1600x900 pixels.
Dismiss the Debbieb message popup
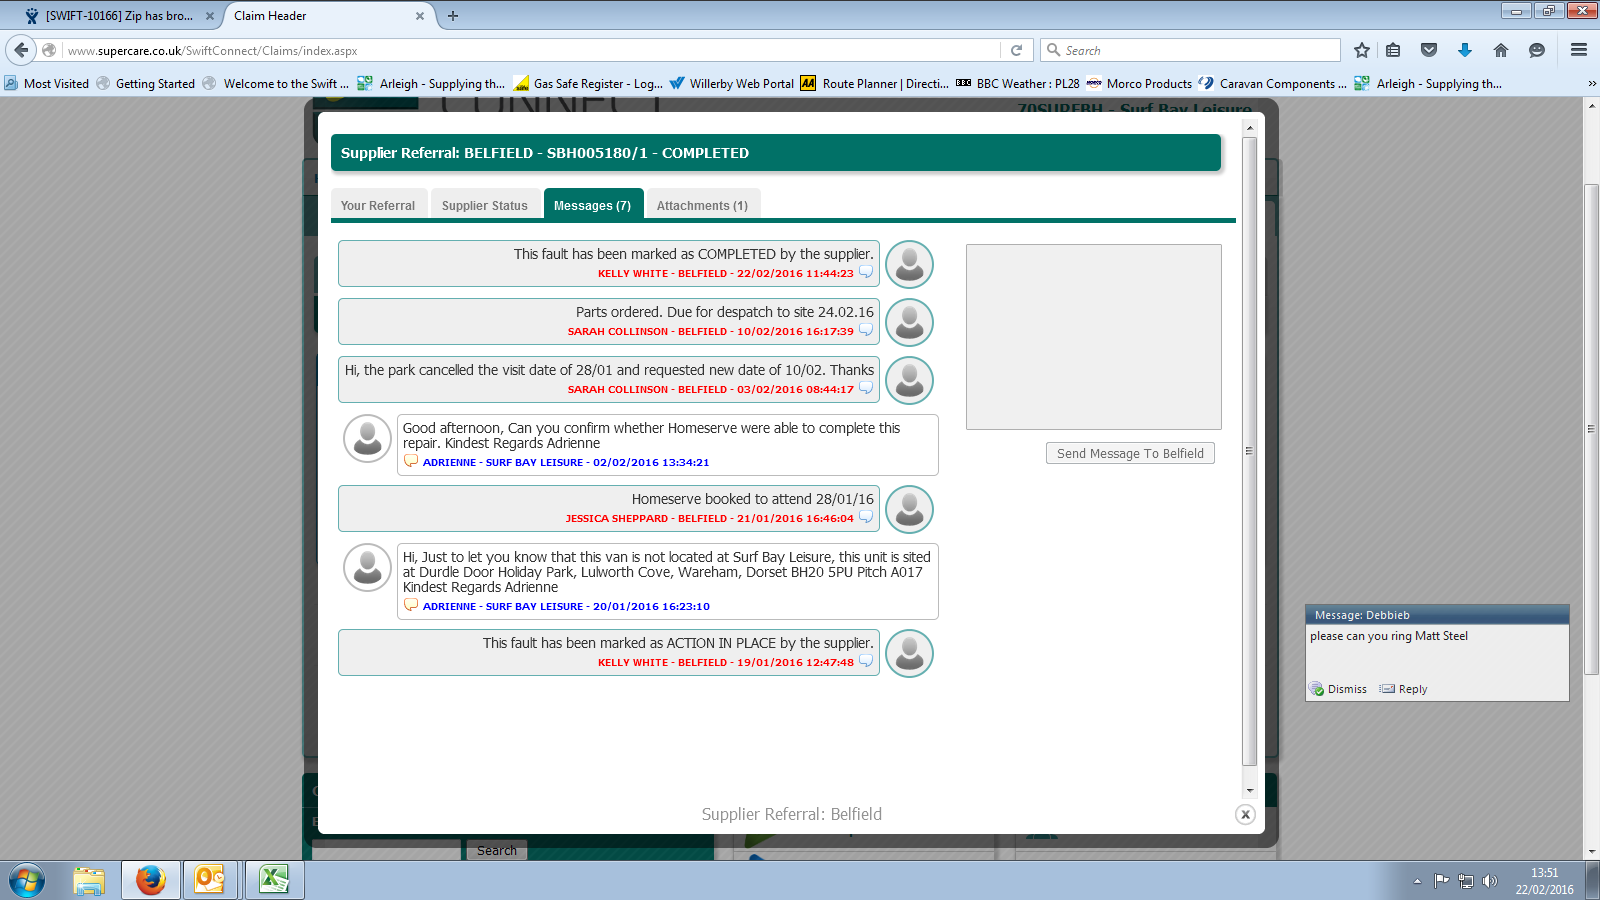1338,689
